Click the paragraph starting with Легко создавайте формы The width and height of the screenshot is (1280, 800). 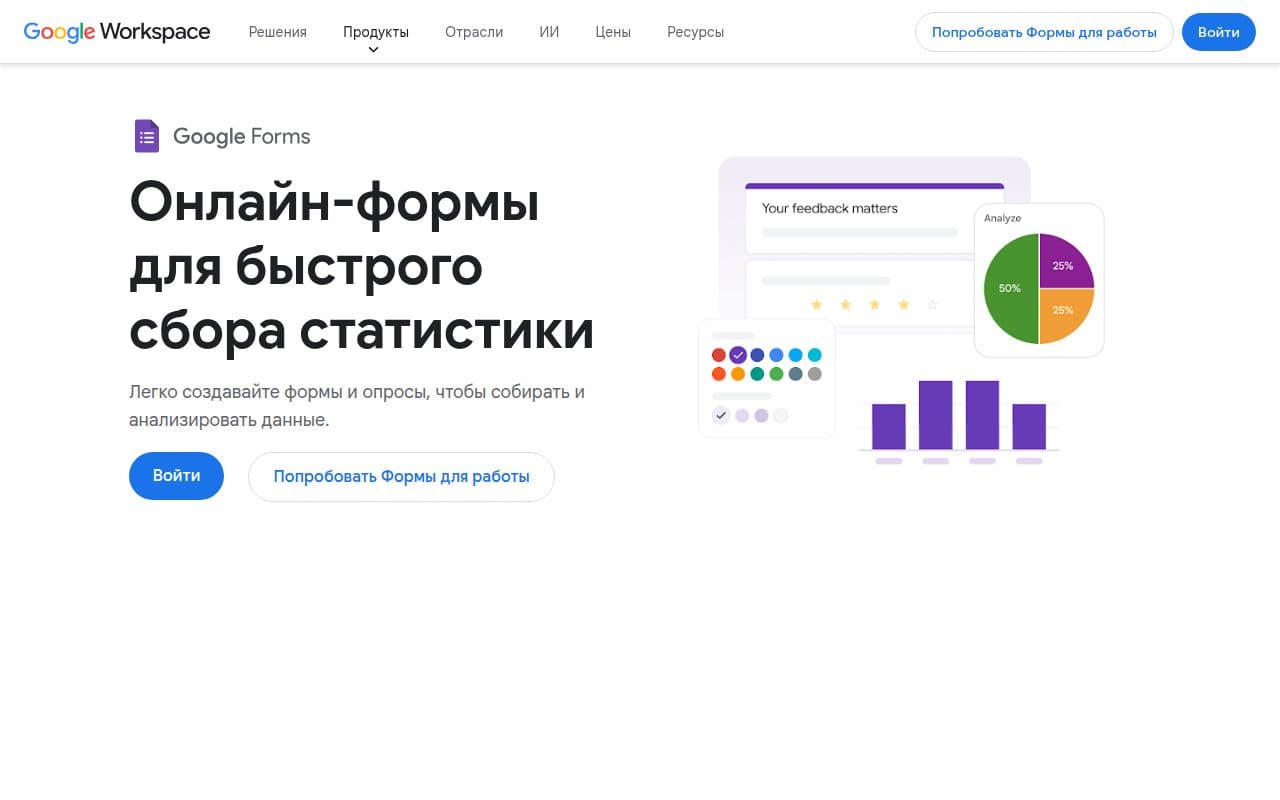click(x=357, y=405)
